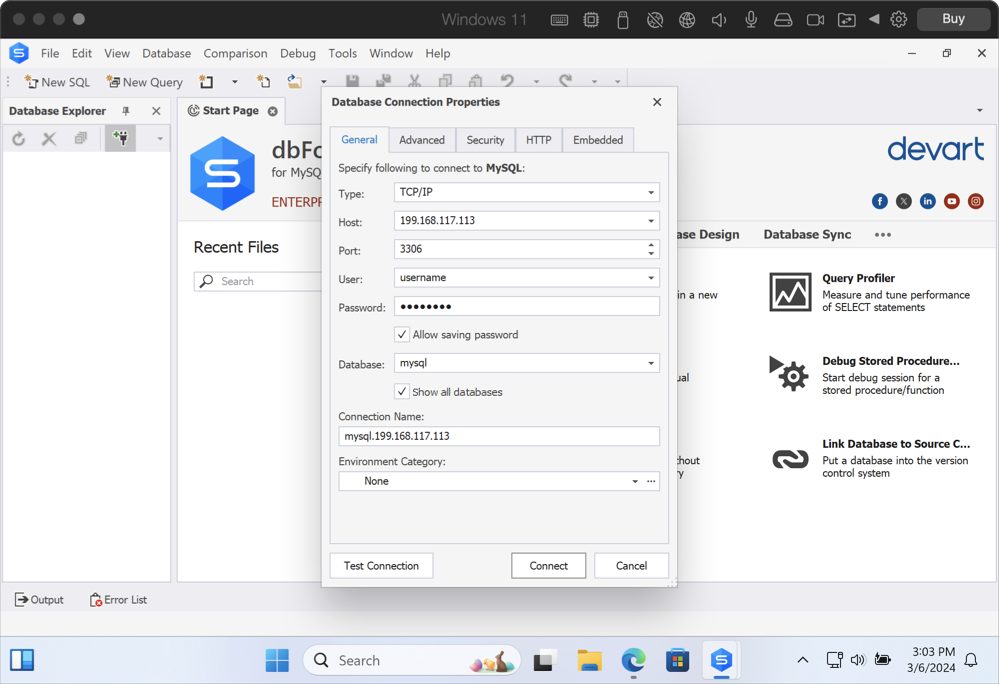Open Microsoft Store from the taskbar
Screen dimensions: 999x684
point(677,660)
